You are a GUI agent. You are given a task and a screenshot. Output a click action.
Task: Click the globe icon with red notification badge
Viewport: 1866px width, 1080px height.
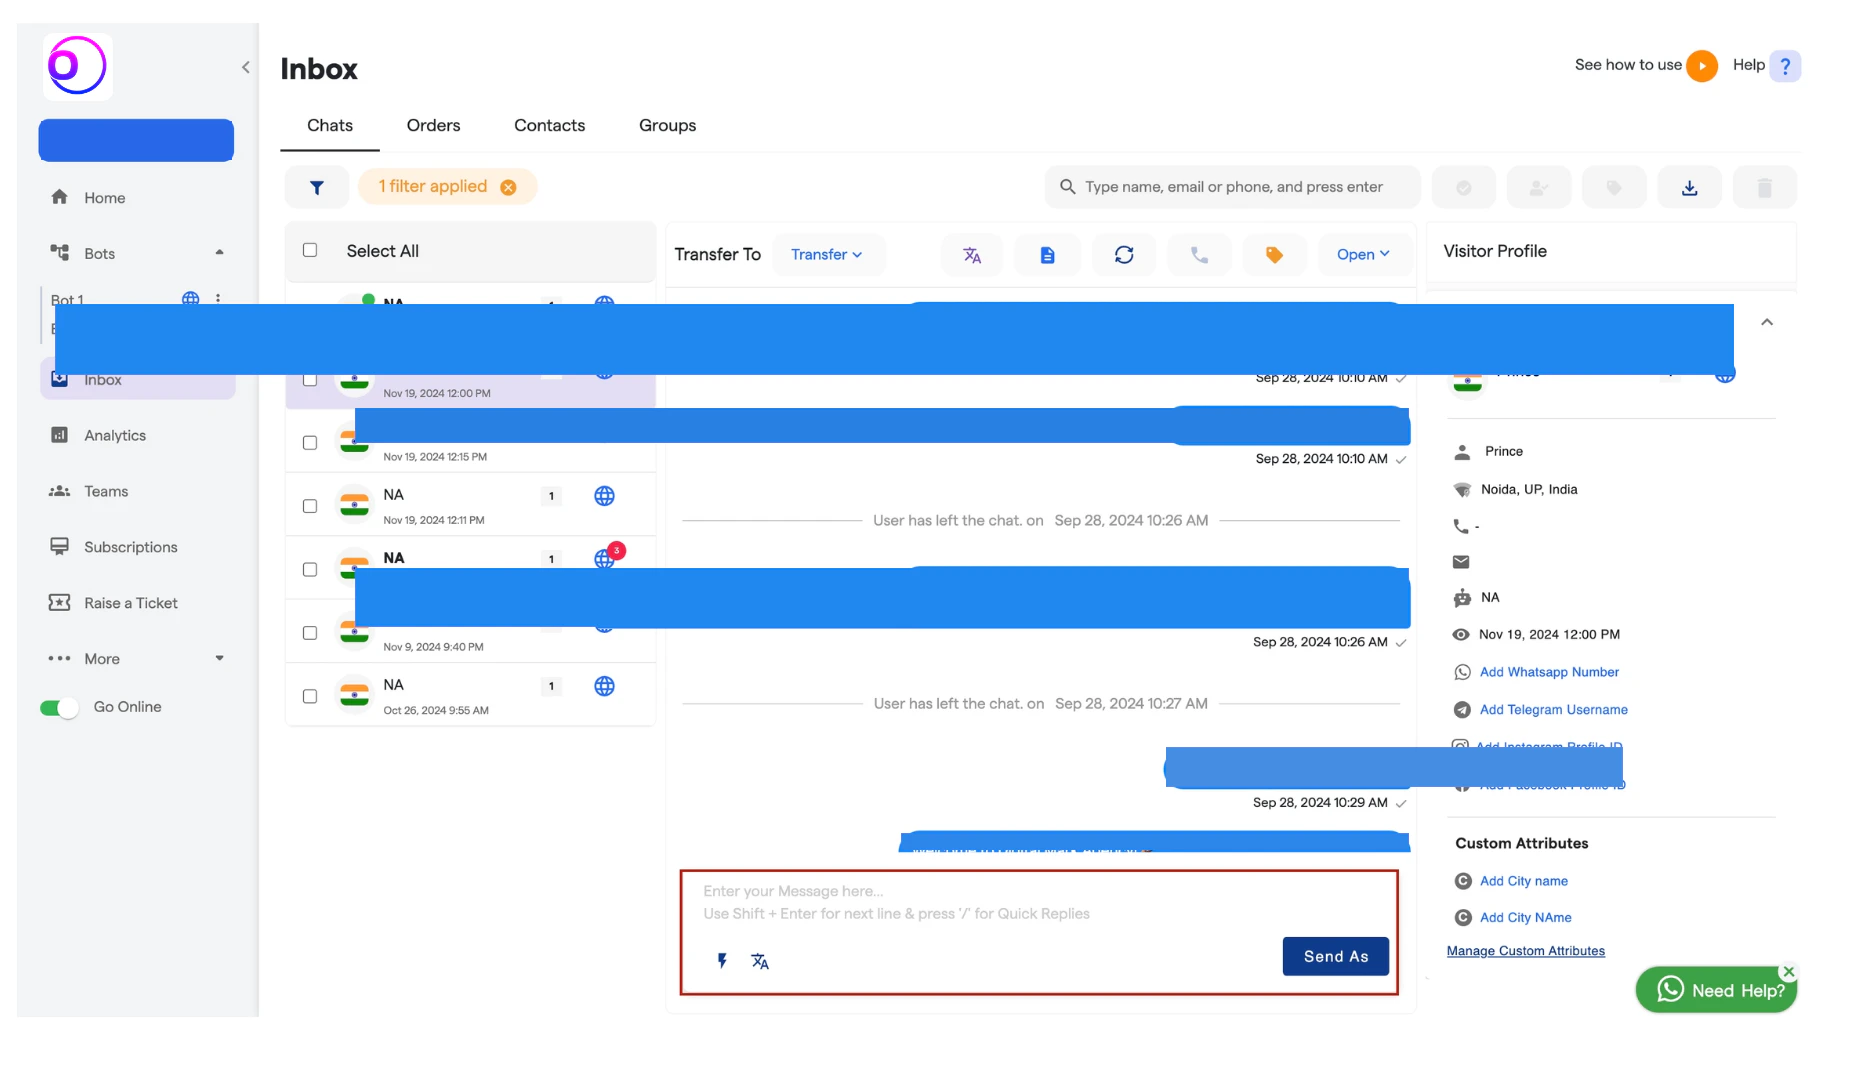(604, 559)
